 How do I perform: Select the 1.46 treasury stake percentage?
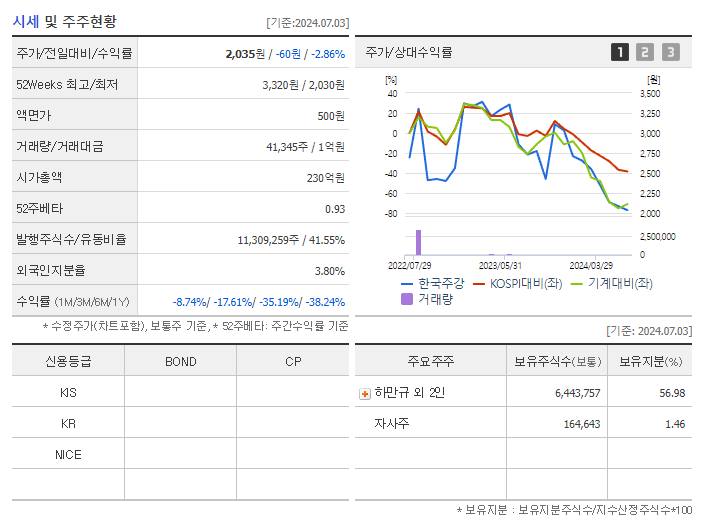675,424
